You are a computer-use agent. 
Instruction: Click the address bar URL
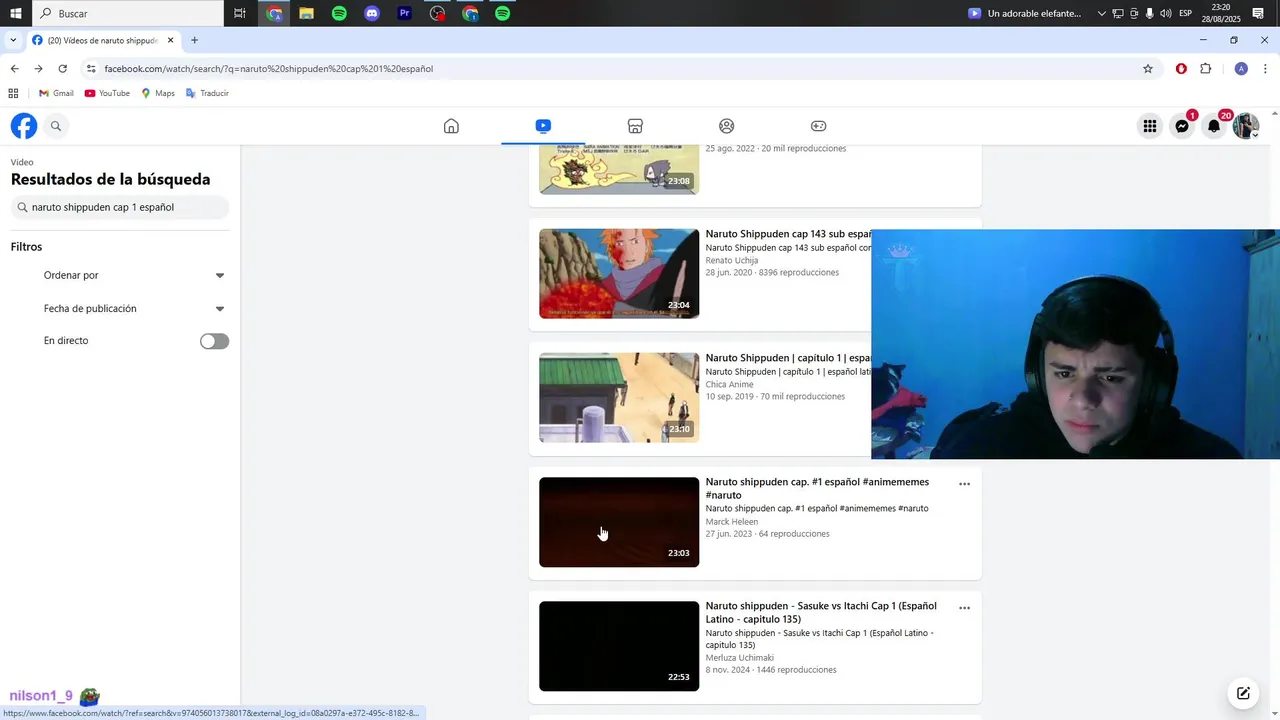coord(268,69)
